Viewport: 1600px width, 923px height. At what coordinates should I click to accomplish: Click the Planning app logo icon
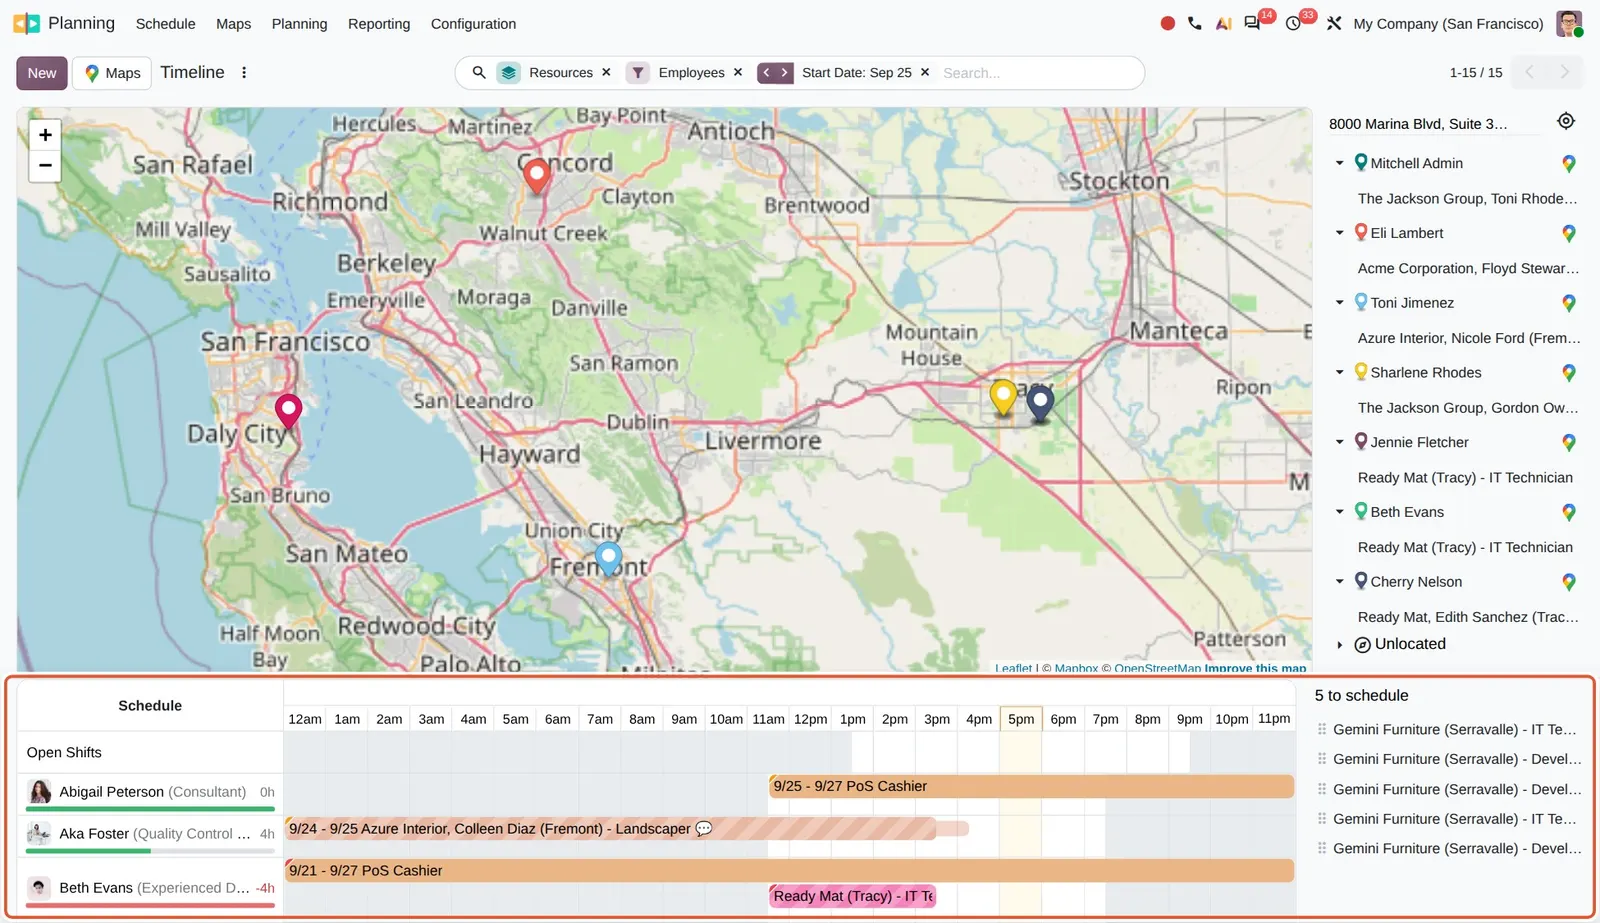pyautogui.click(x=27, y=23)
